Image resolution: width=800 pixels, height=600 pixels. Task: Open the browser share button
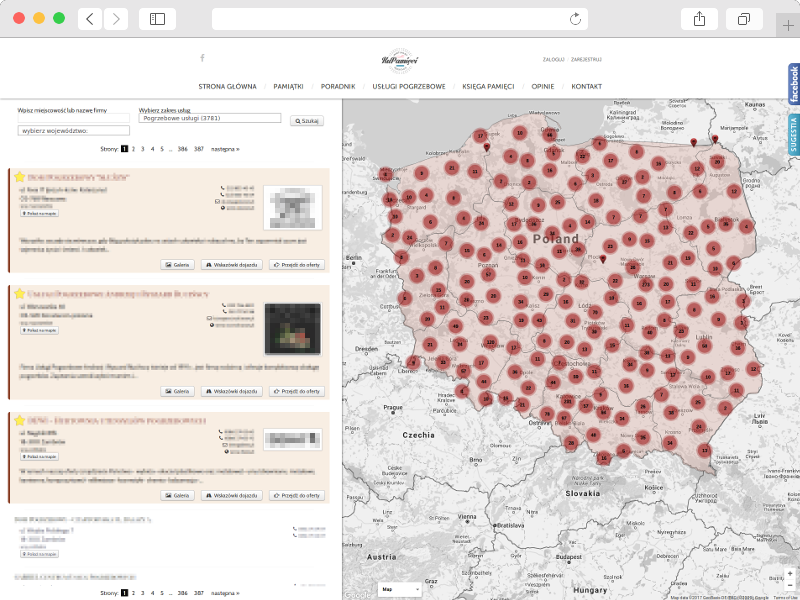pyautogui.click(x=699, y=19)
